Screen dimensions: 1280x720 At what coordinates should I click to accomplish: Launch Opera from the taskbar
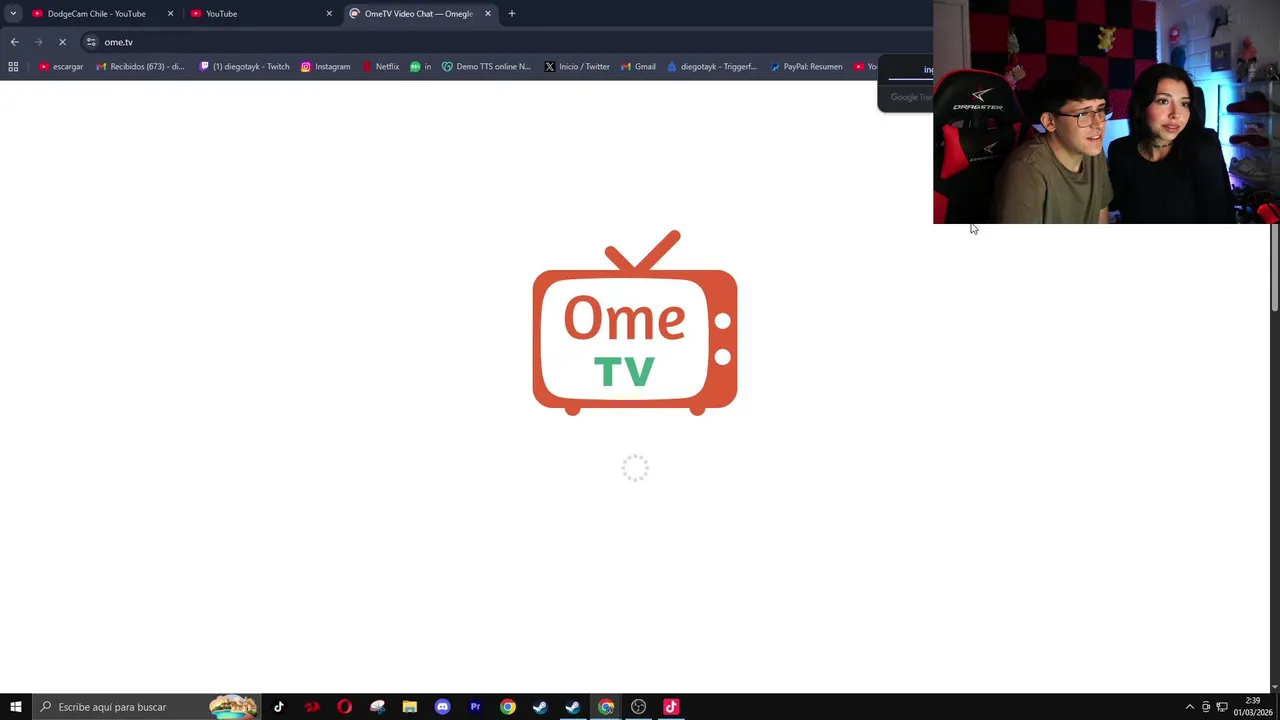(x=344, y=707)
